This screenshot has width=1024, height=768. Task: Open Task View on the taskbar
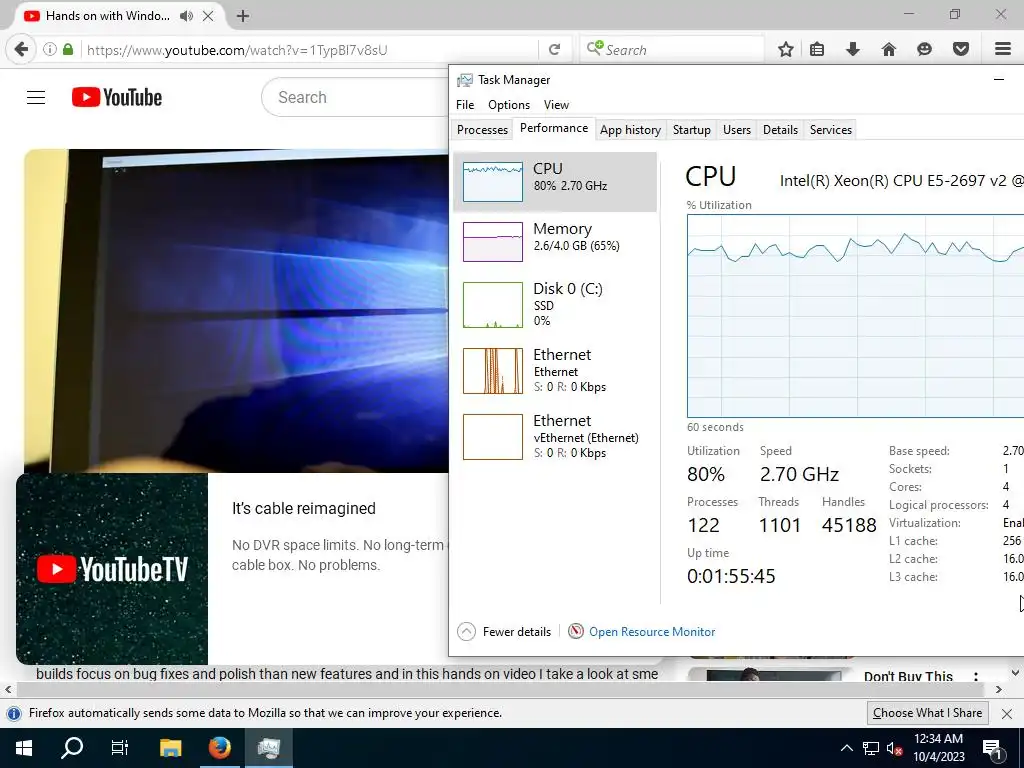point(120,748)
